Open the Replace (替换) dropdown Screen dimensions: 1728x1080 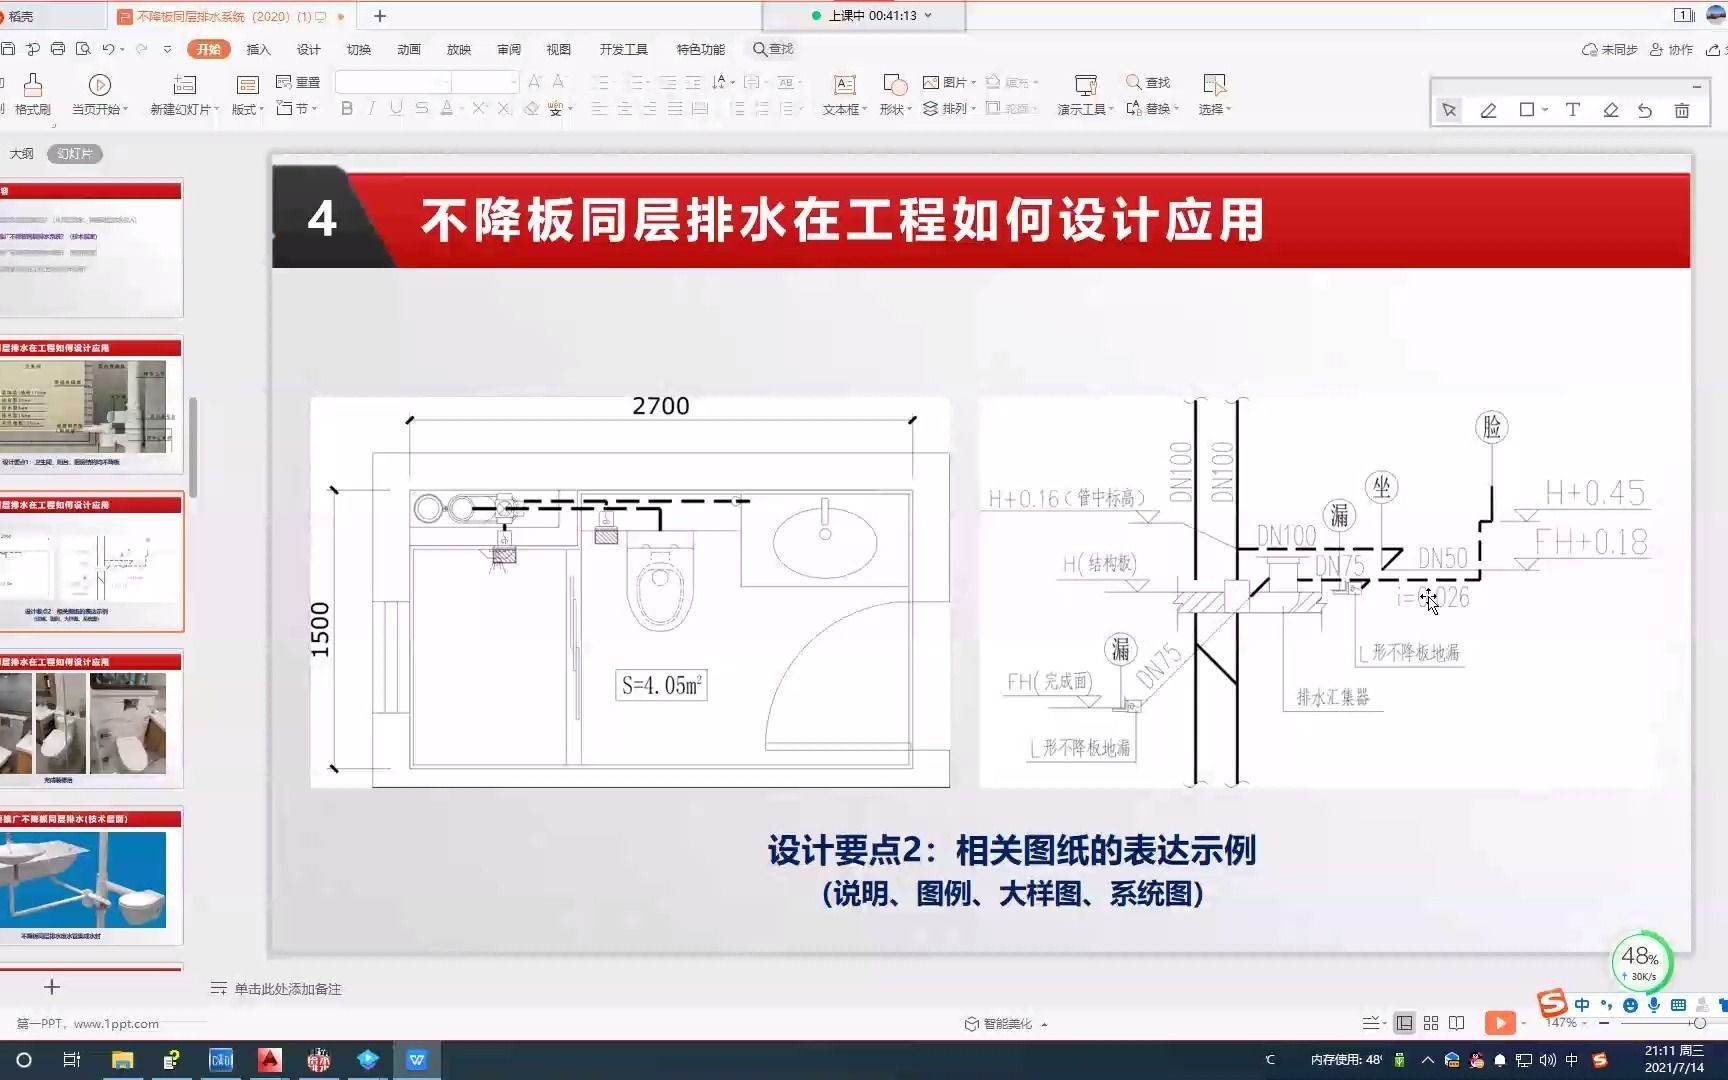coord(1152,108)
